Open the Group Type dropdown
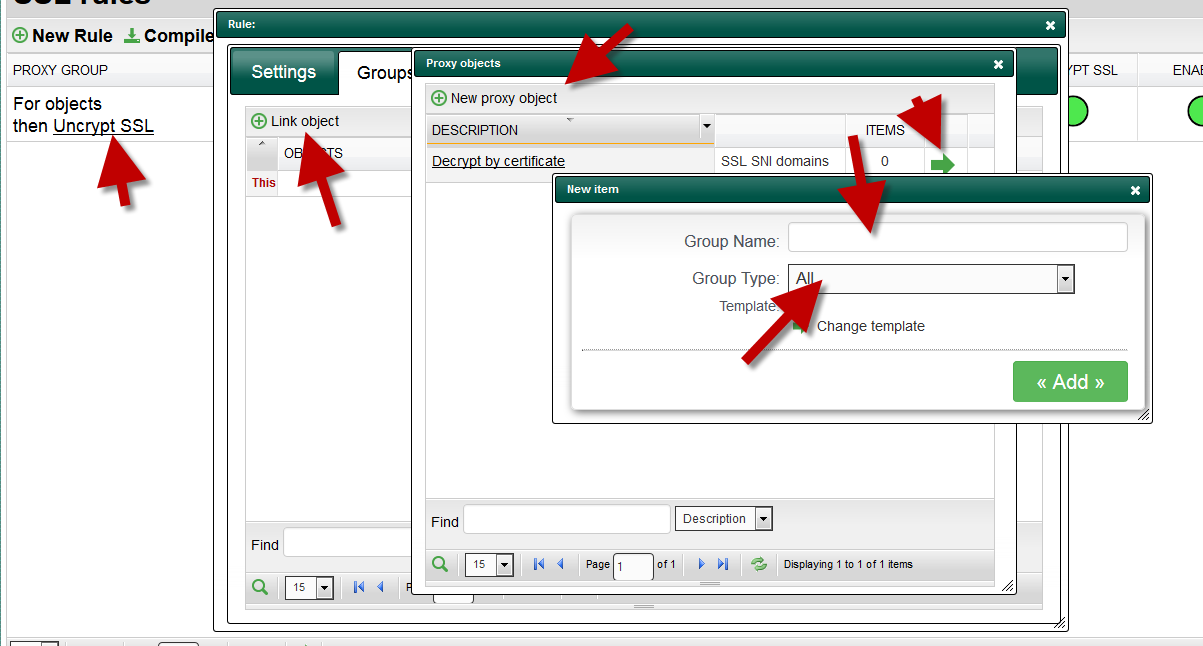Image resolution: width=1203 pixels, height=646 pixels. tap(931, 279)
